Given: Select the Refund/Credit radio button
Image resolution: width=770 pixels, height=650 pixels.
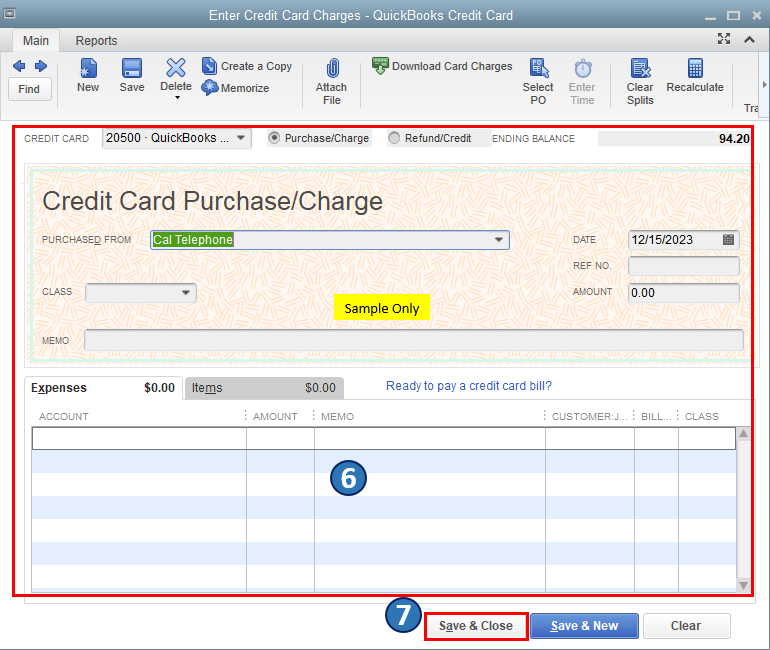Looking at the screenshot, I should click(x=394, y=138).
